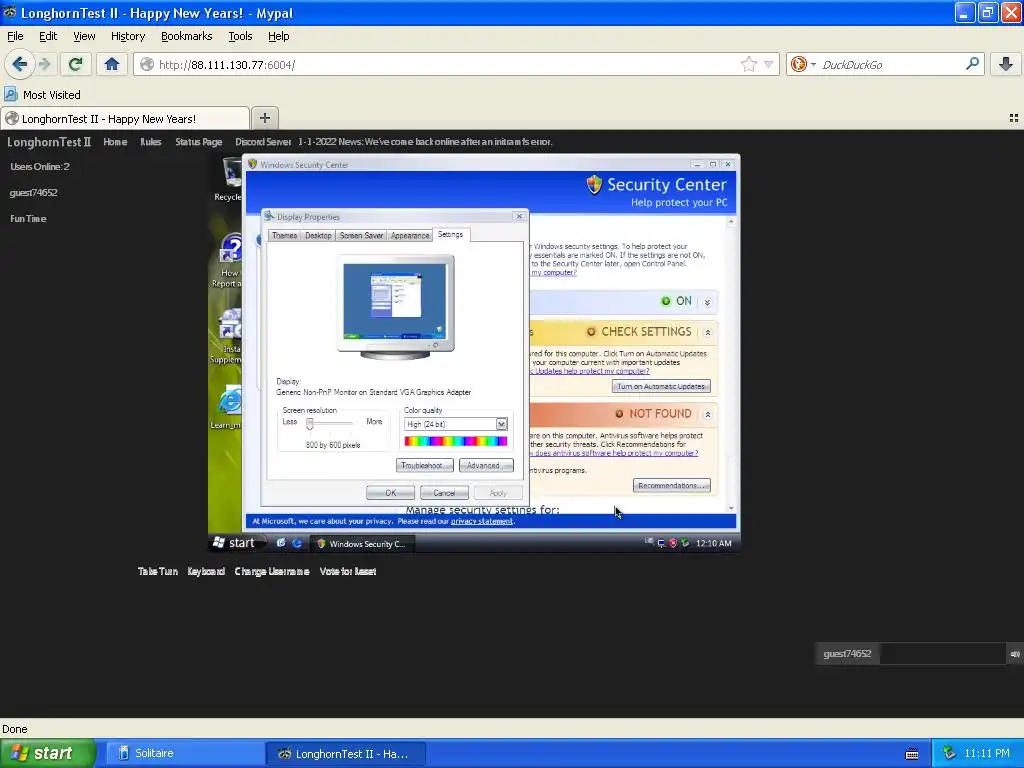The width and height of the screenshot is (1024, 768).
Task: Toggle the chat sound speaker icon
Action: coord(1015,654)
